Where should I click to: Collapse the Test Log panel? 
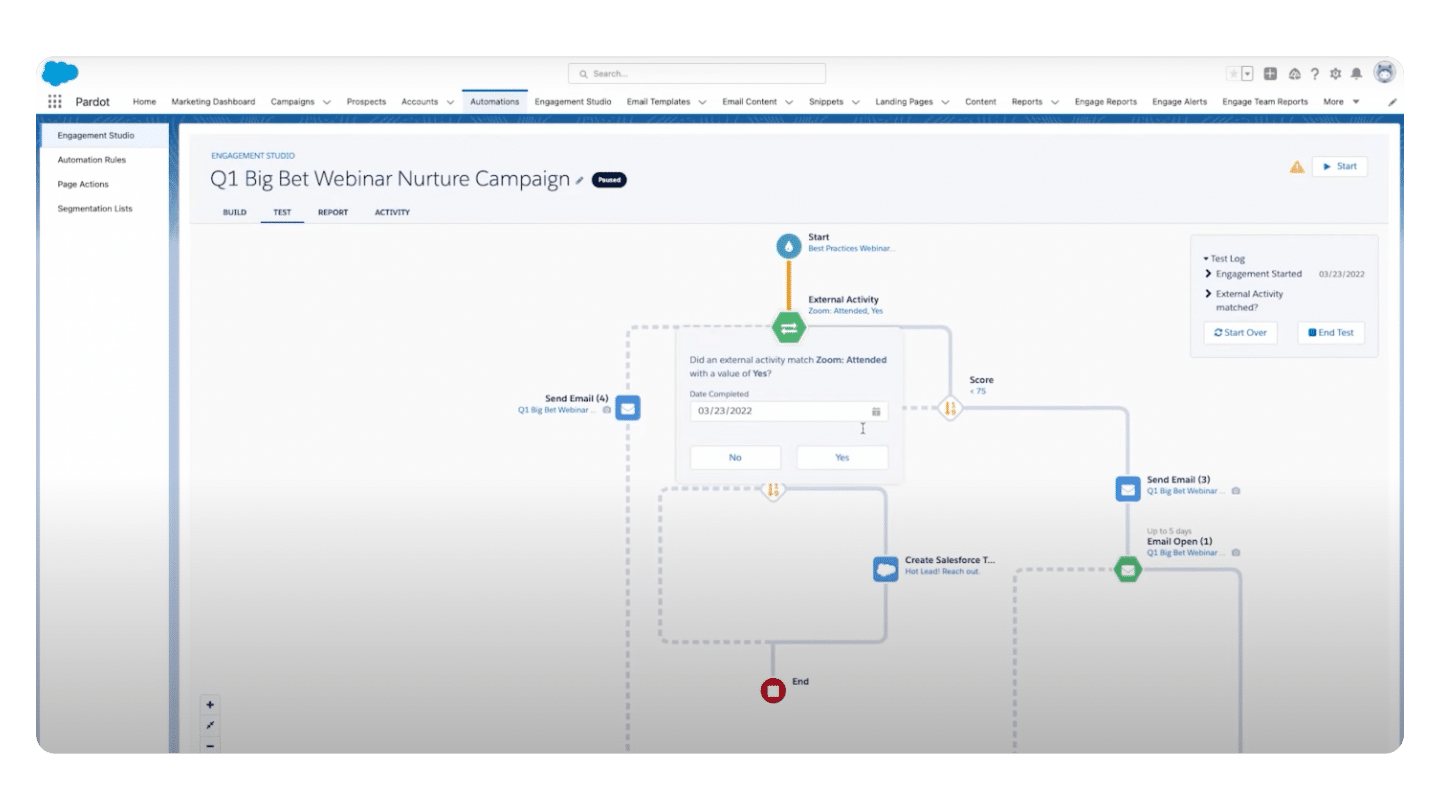(x=1206, y=258)
